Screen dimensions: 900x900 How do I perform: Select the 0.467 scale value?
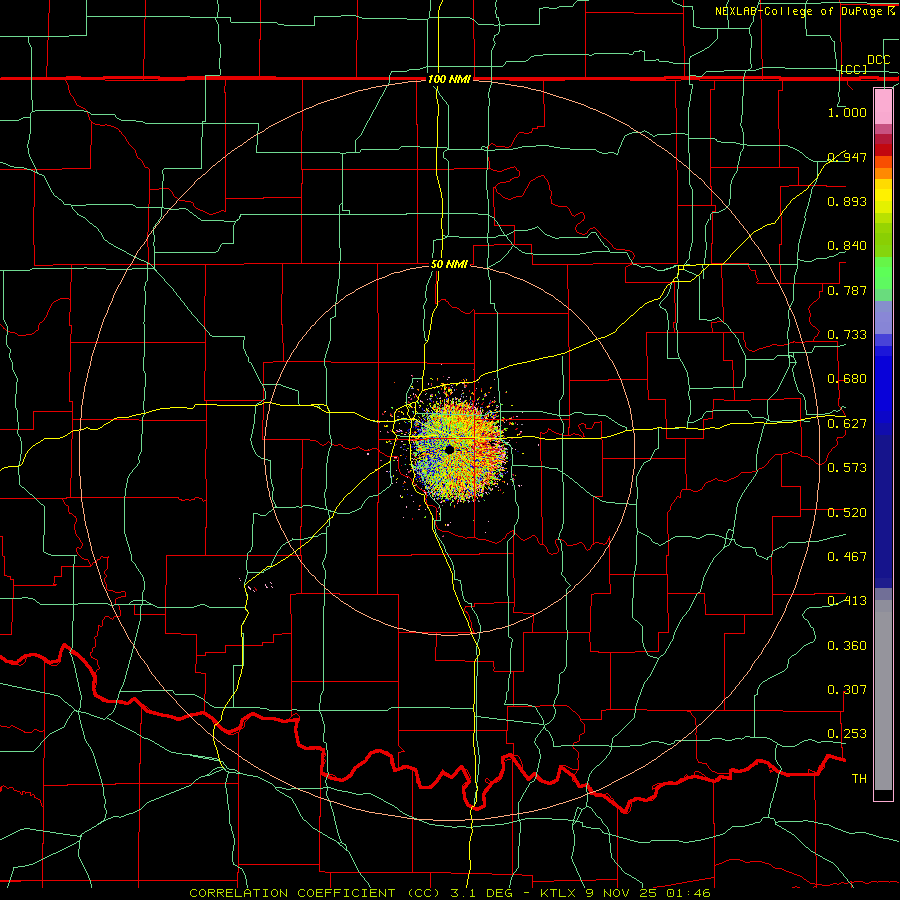tap(847, 557)
